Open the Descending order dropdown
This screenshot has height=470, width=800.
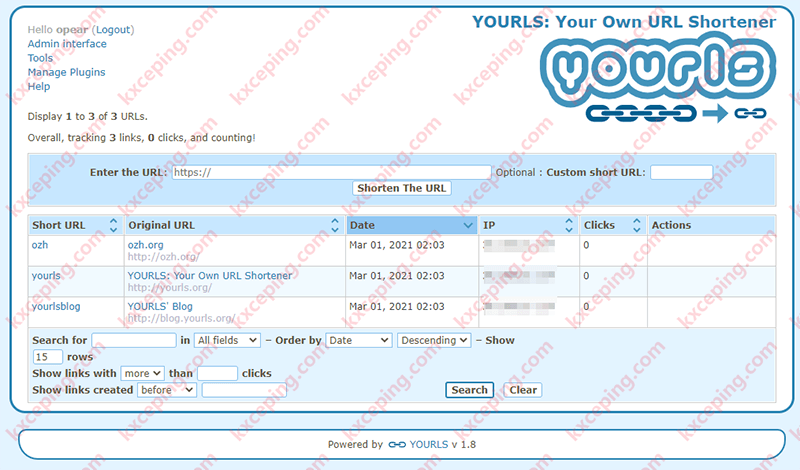coord(434,340)
